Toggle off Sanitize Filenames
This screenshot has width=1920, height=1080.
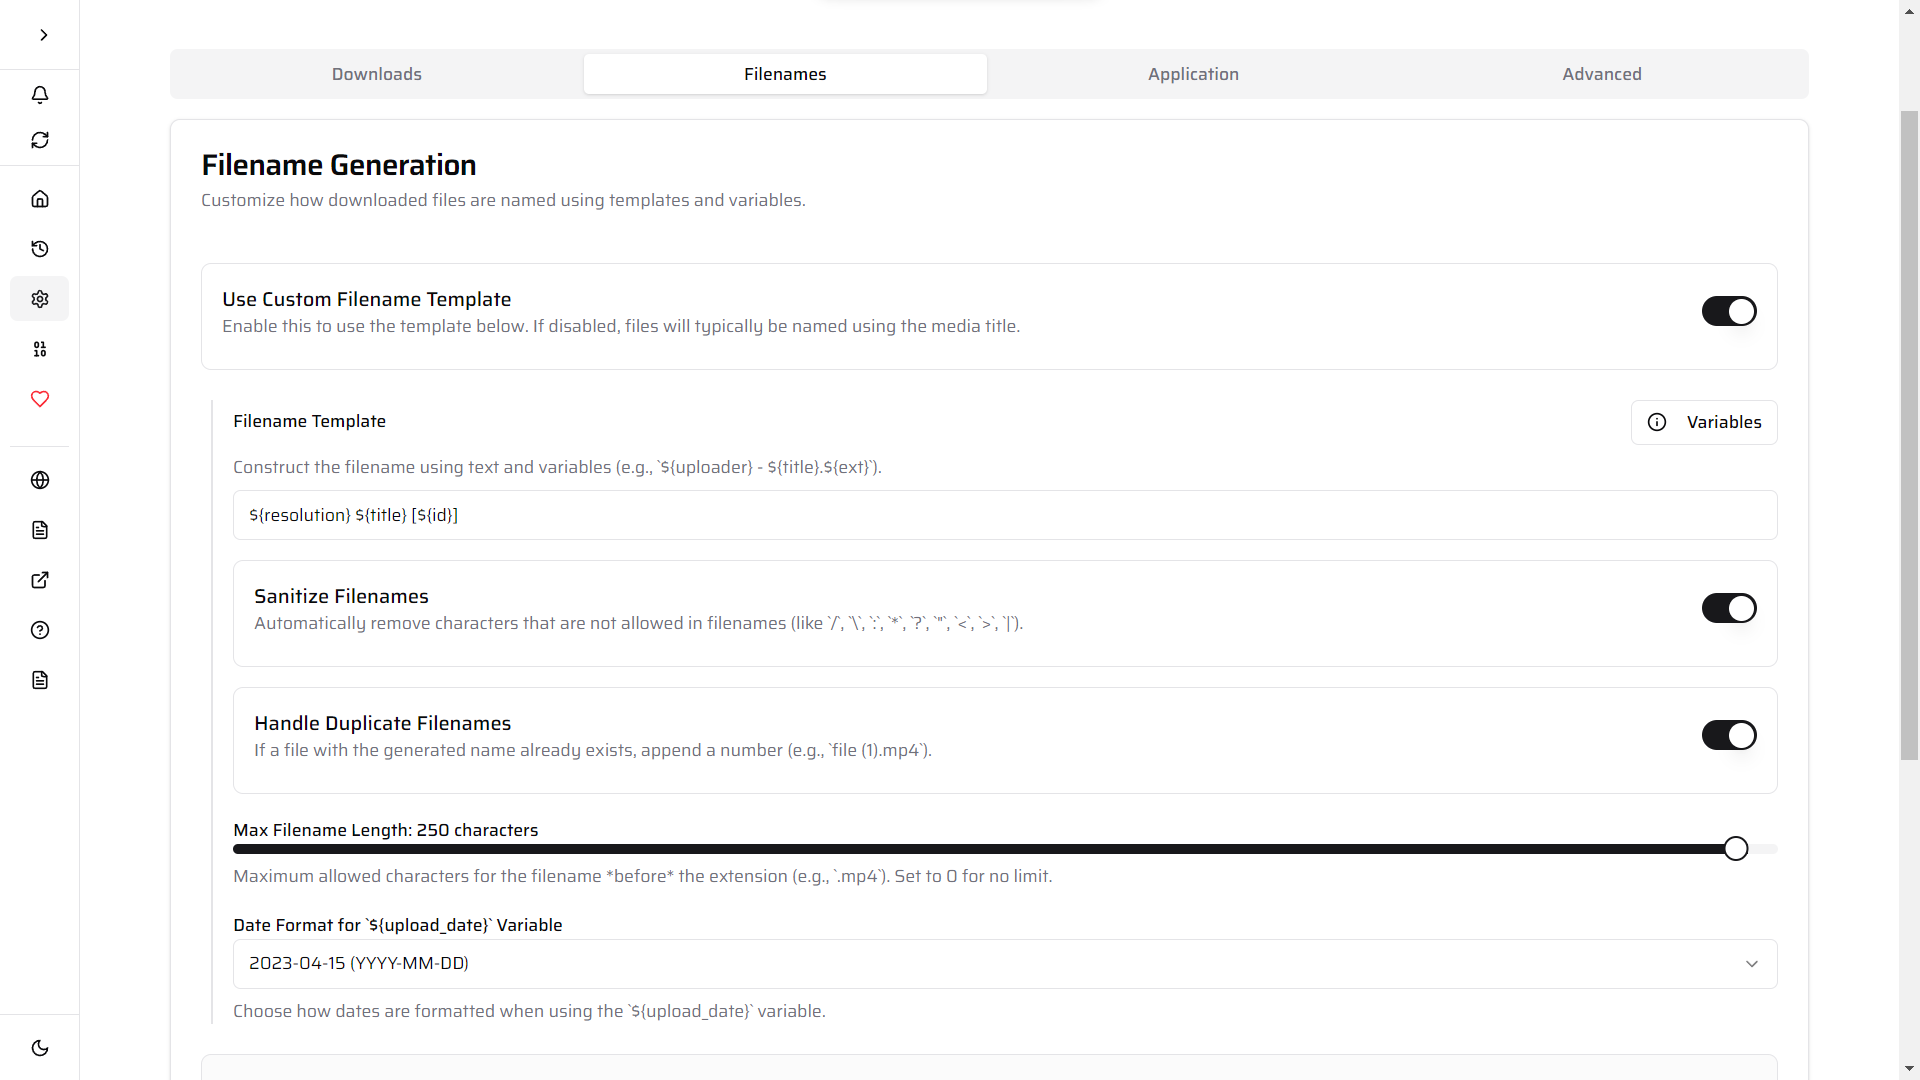point(1728,608)
